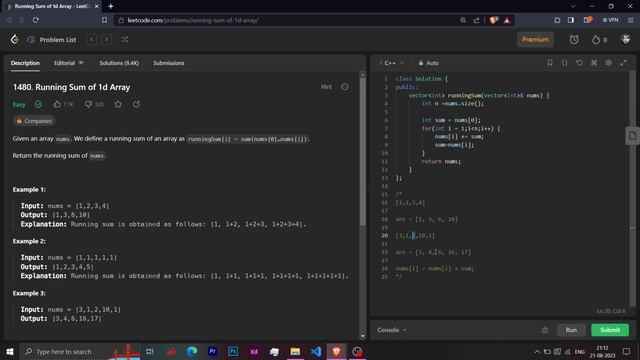Open the Windows Start menu

pos(10,351)
